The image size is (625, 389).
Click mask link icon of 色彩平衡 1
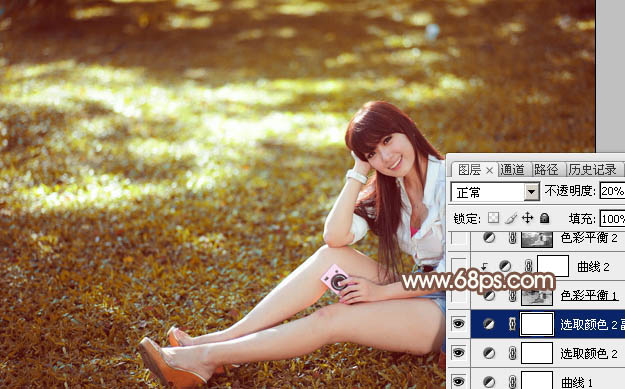tap(513, 295)
